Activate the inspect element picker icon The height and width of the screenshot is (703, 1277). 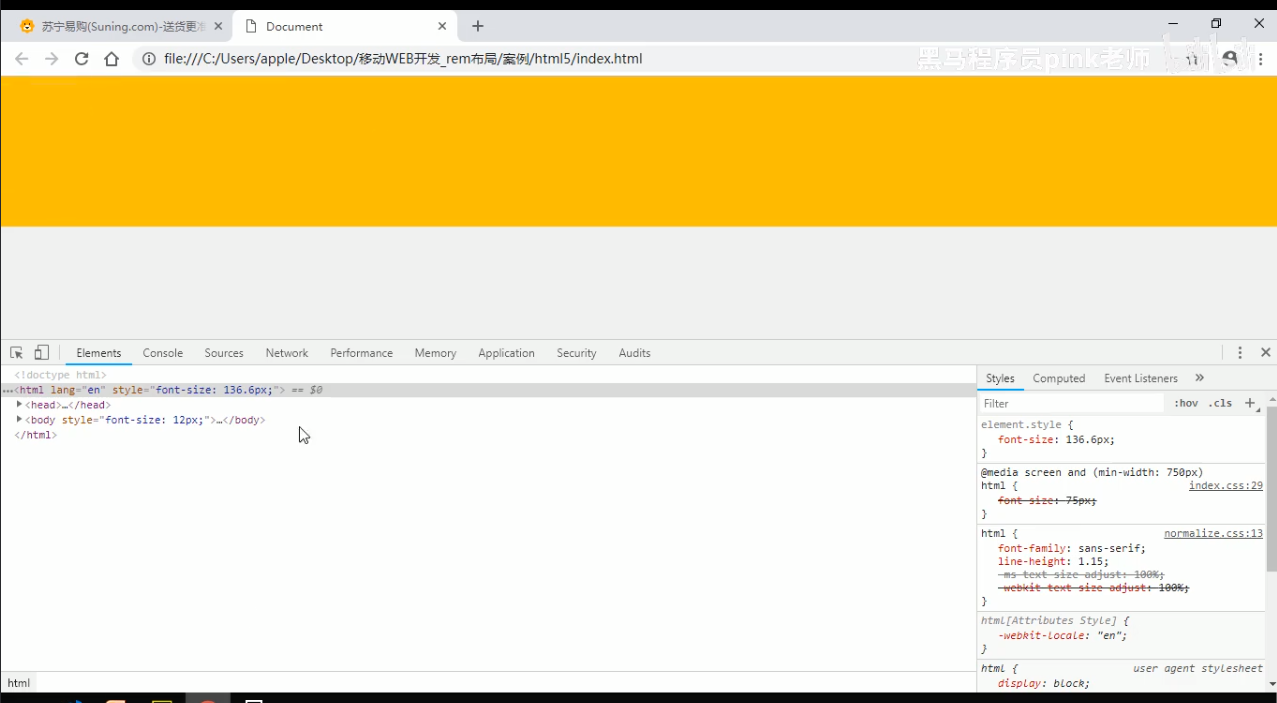pos(16,353)
